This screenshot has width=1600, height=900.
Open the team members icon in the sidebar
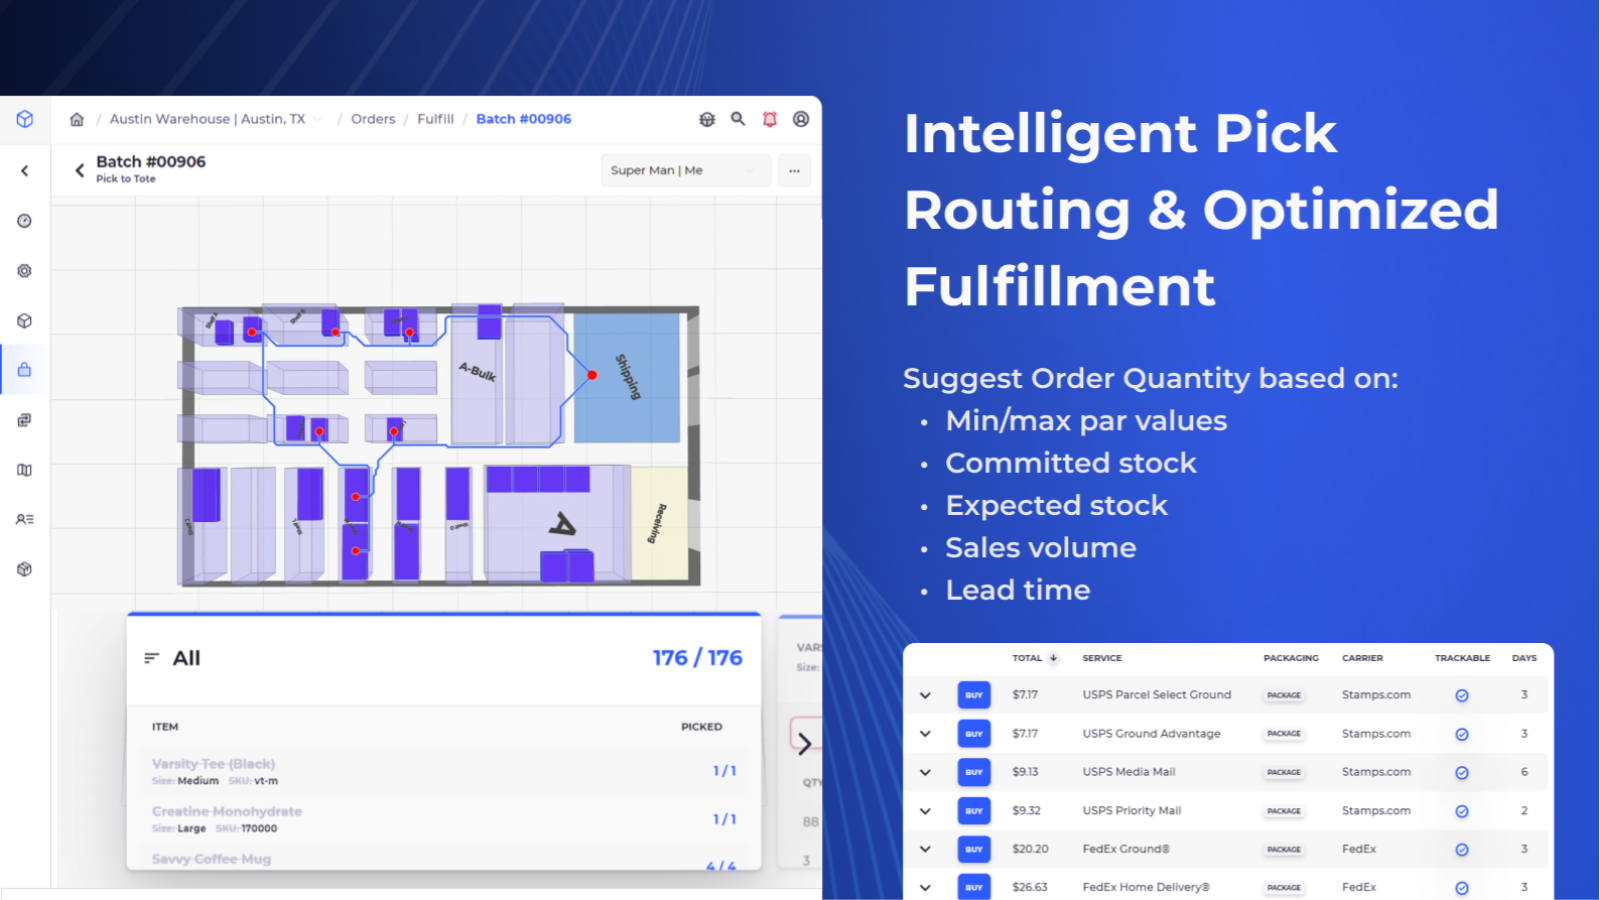(x=25, y=518)
